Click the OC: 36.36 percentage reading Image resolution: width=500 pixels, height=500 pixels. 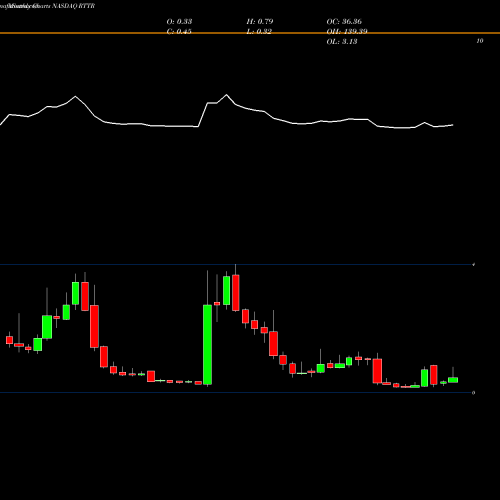pyautogui.click(x=344, y=21)
